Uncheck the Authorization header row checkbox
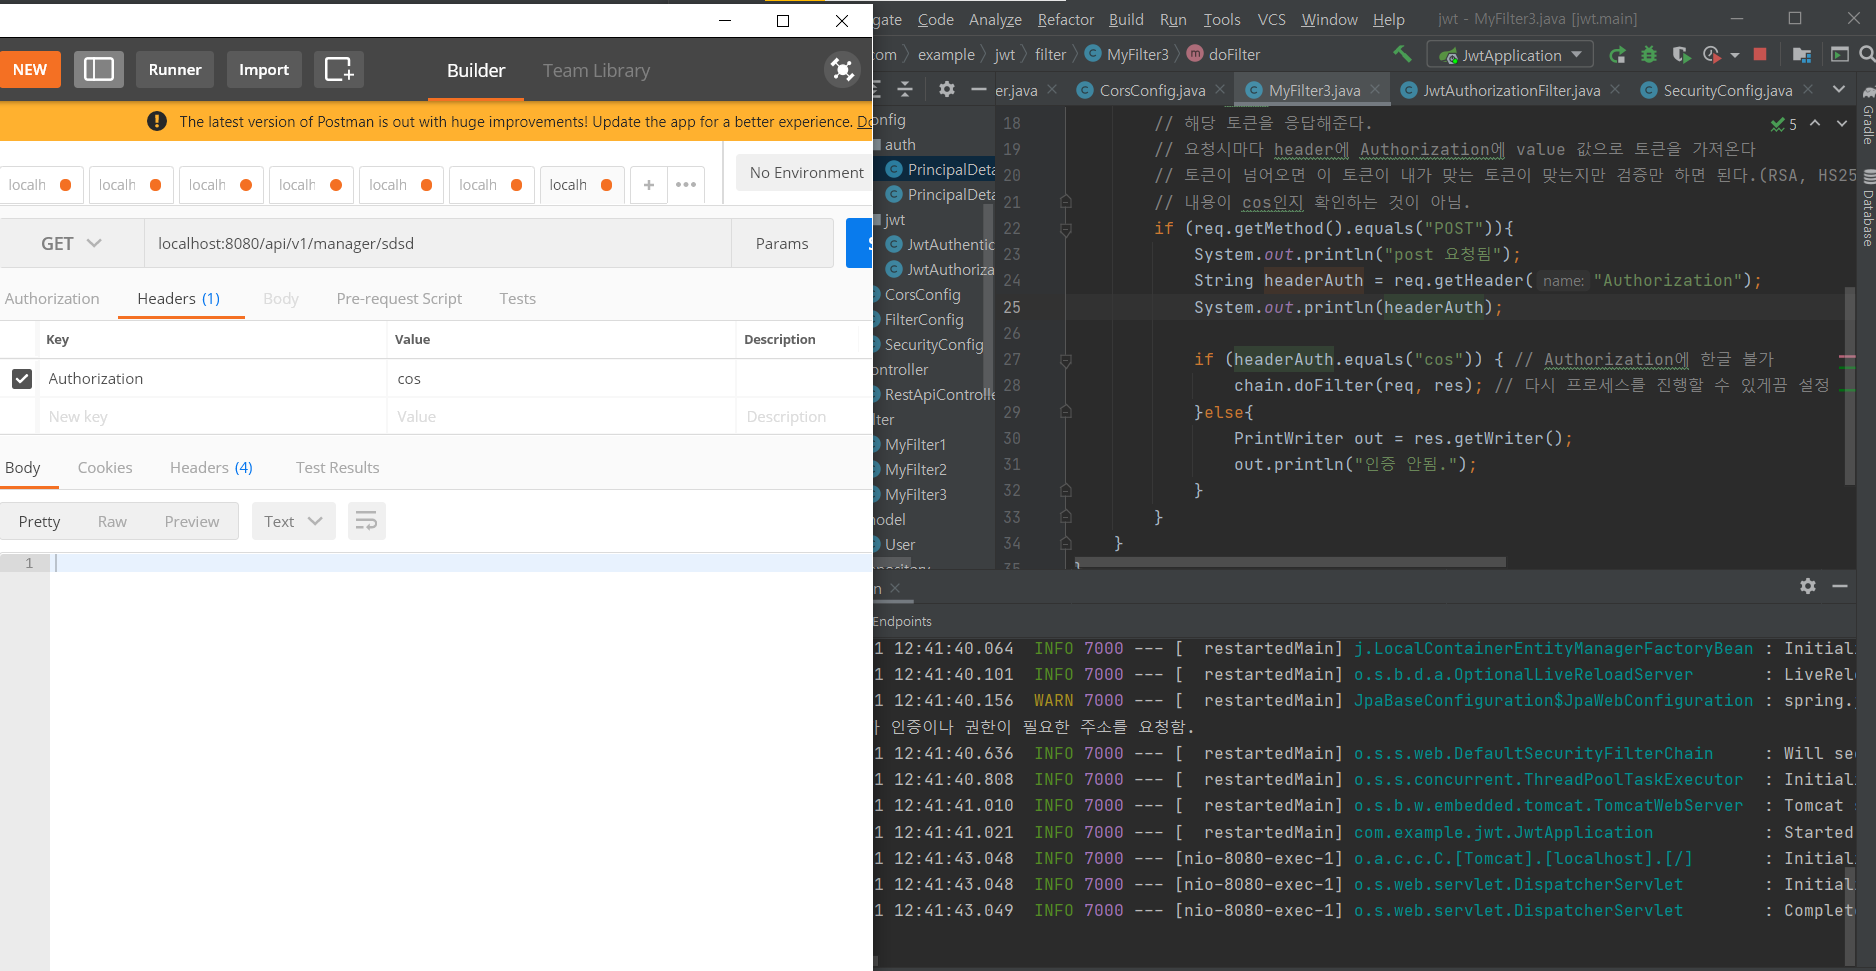 (x=22, y=379)
